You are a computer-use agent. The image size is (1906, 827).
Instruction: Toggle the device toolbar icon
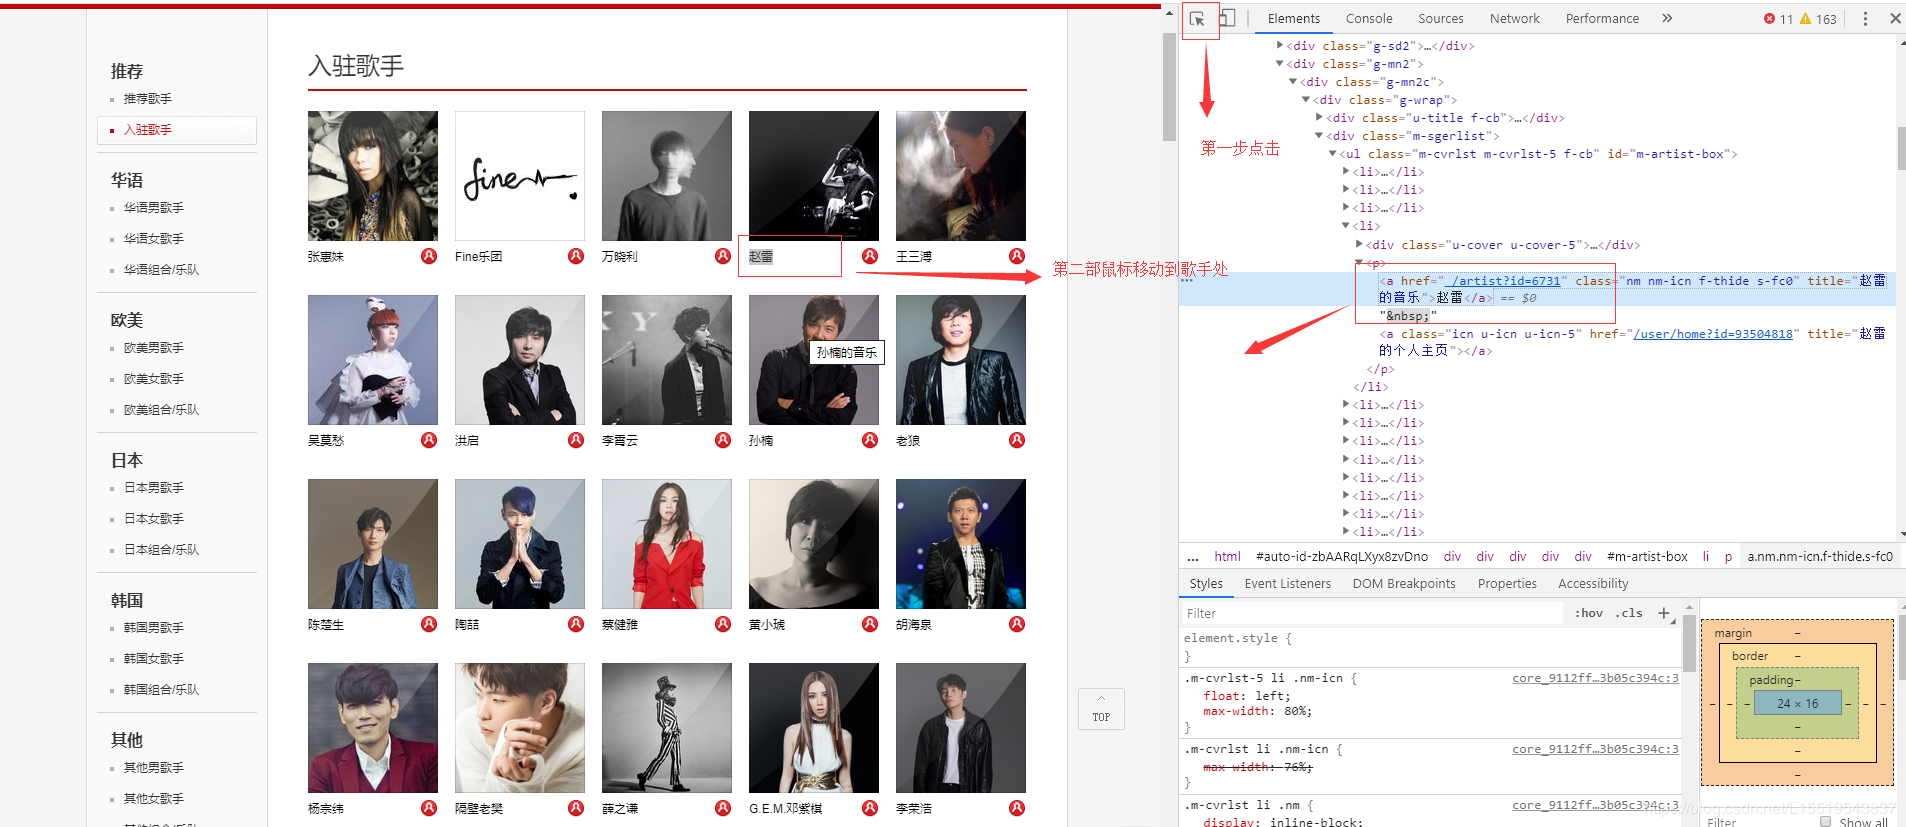click(x=1227, y=18)
